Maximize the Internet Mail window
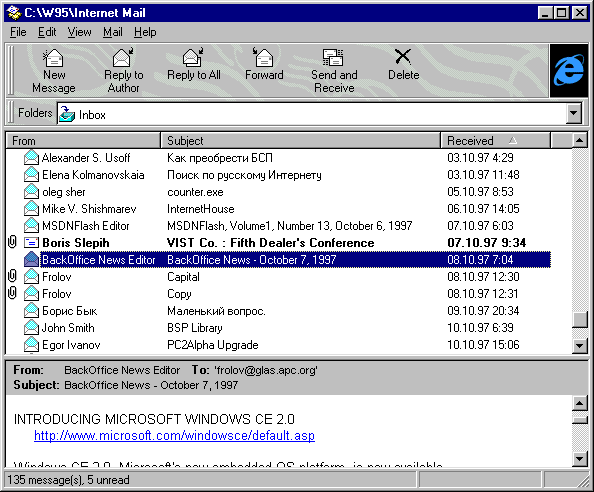Viewport: 594px width, 492px height. (561, 13)
